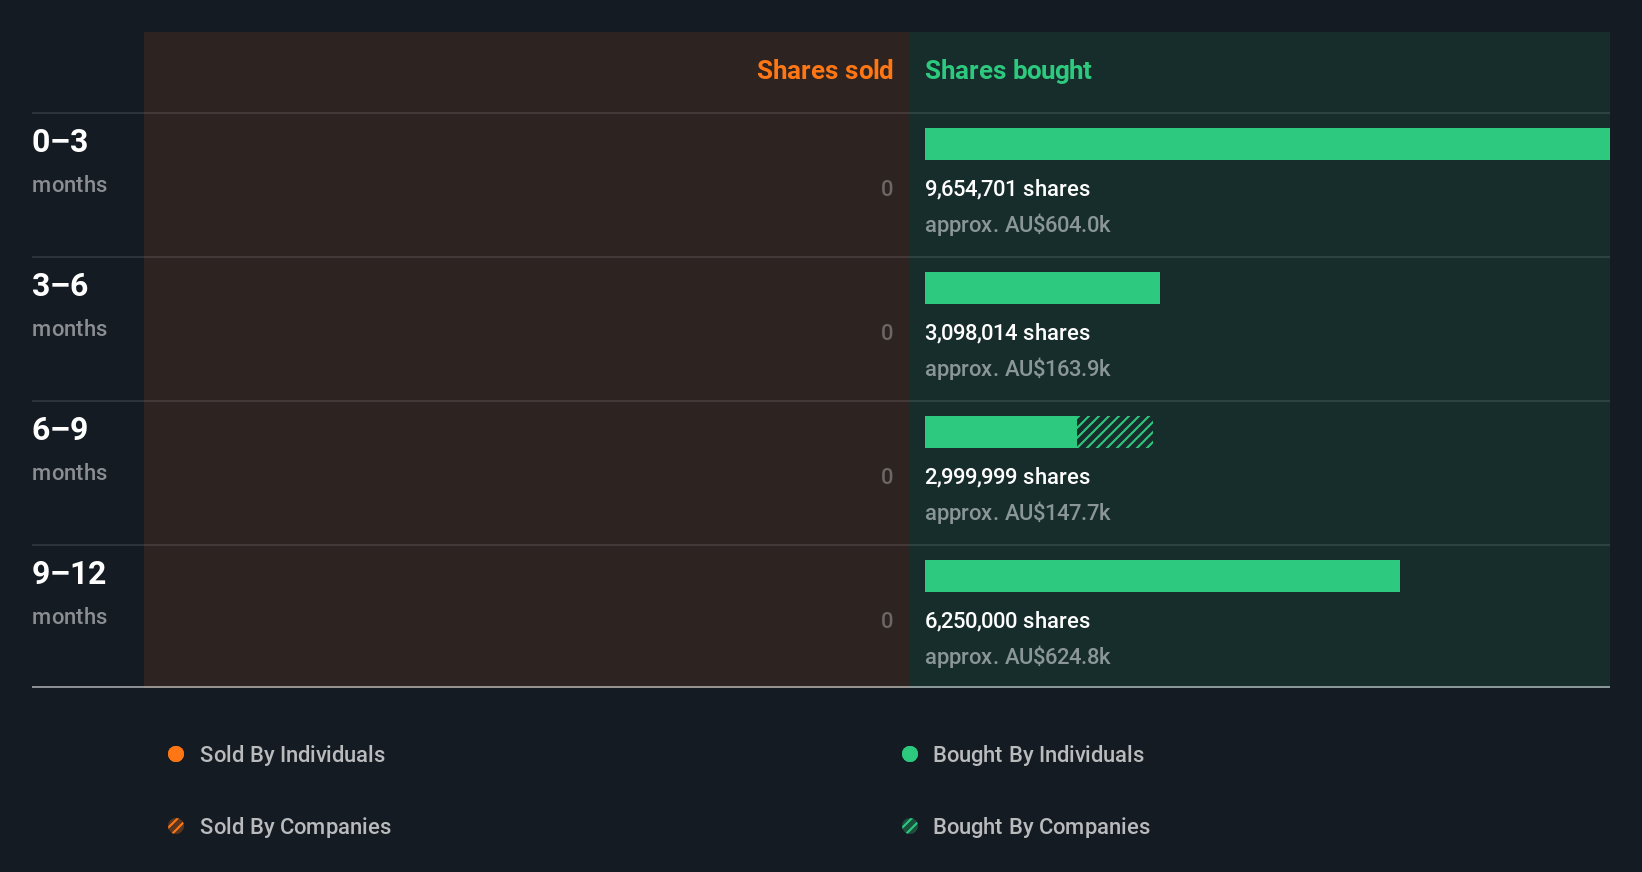Screen dimensions: 1642x872
Task: Click the sold 0 value in 3–6 months row
Action: (887, 332)
